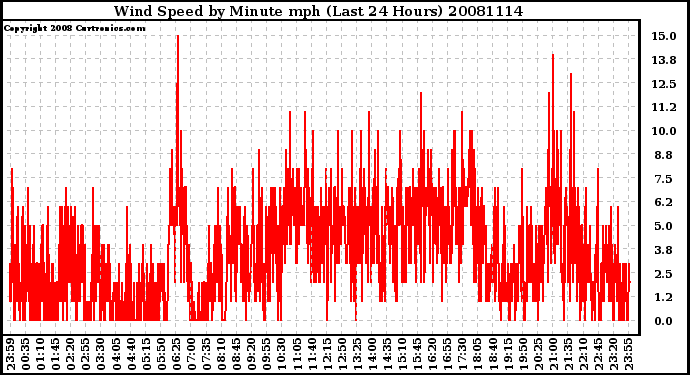Click the 01:10 time label

pyautogui.click(x=41, y=354)
